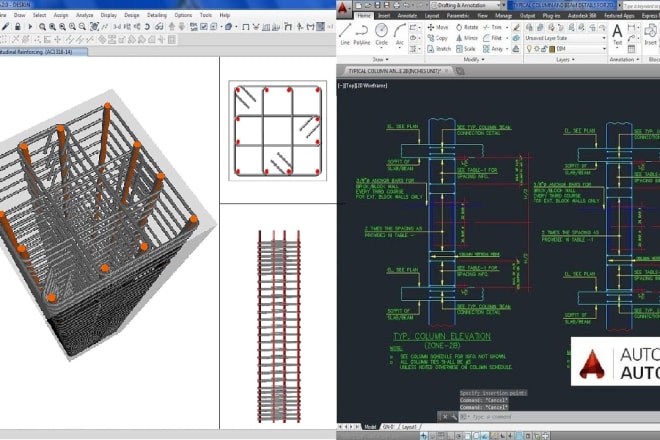Image resolution: width=660 pixels, height=440 pixels.
Task: Click the Print icon in AutoCAD quick access
Action: click(x=397, y=5)
